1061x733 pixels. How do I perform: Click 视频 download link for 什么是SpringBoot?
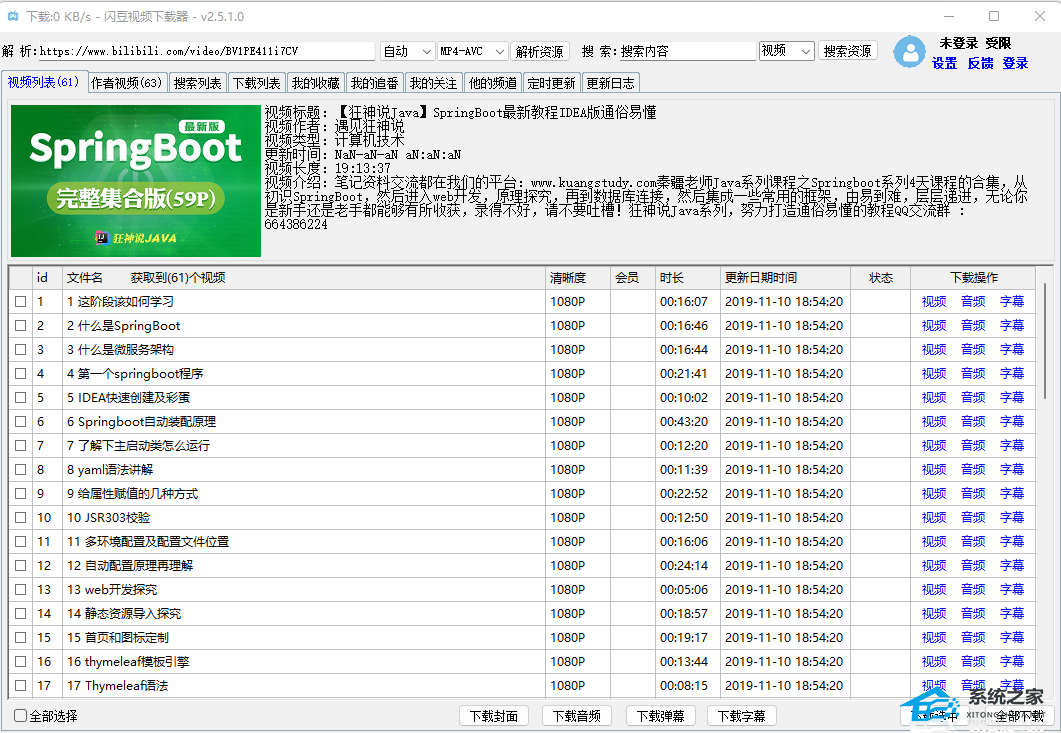(933, 325)
